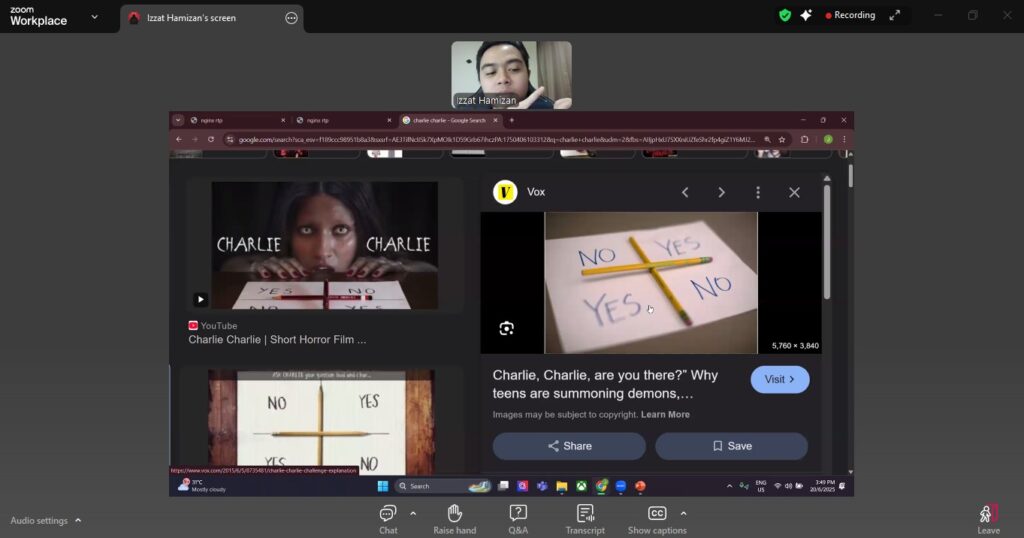Open more options in the image preview
The width and height of the screenshot is (1024, 538).
[758, 192]
